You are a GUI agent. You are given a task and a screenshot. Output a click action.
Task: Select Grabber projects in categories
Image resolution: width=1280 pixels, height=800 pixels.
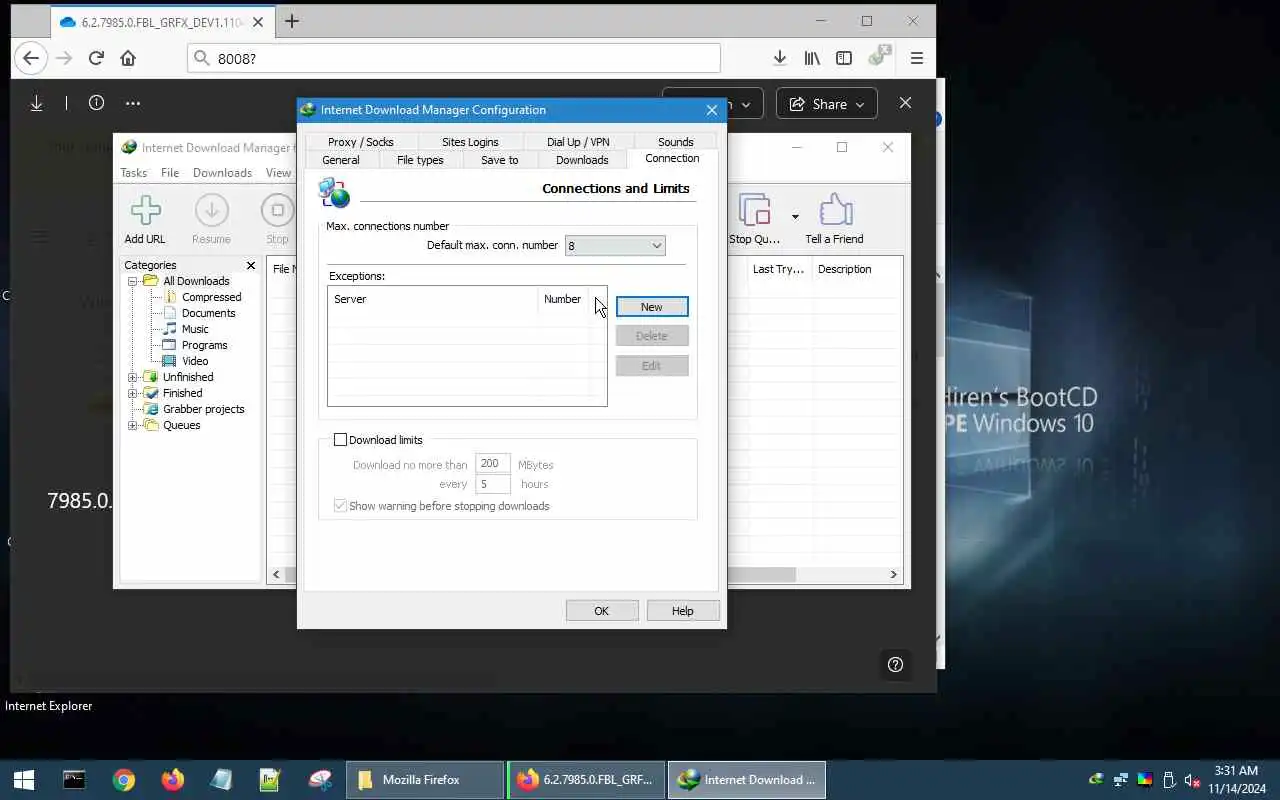coord(203,409)
